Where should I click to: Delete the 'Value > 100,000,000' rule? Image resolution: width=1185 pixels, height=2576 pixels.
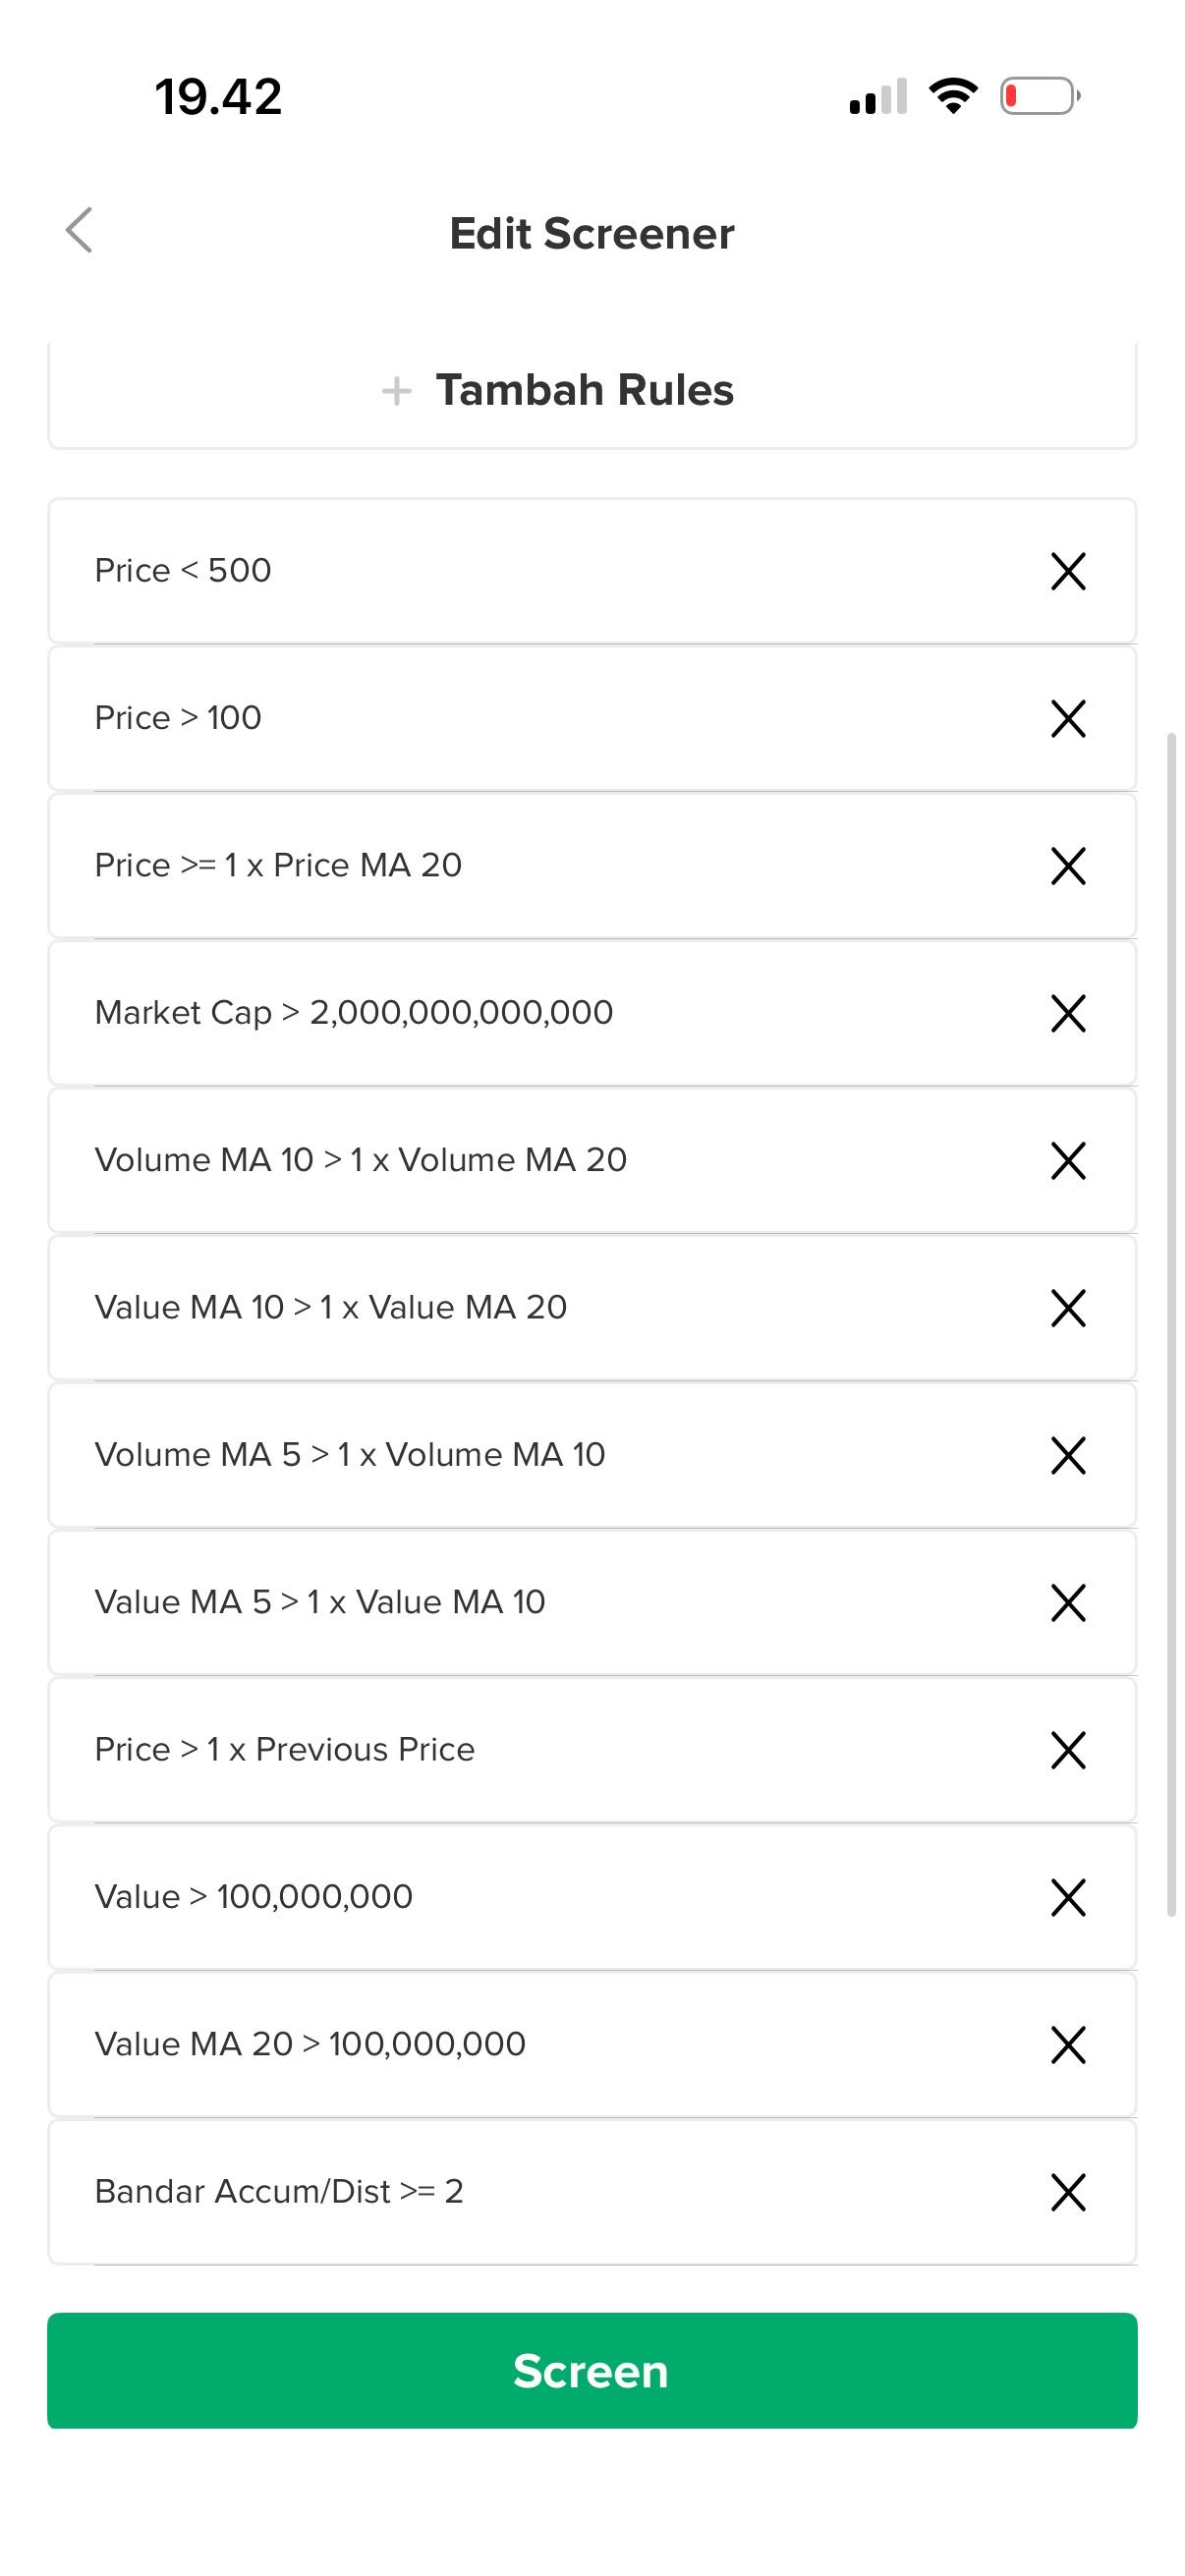tap(1068, 1897)
